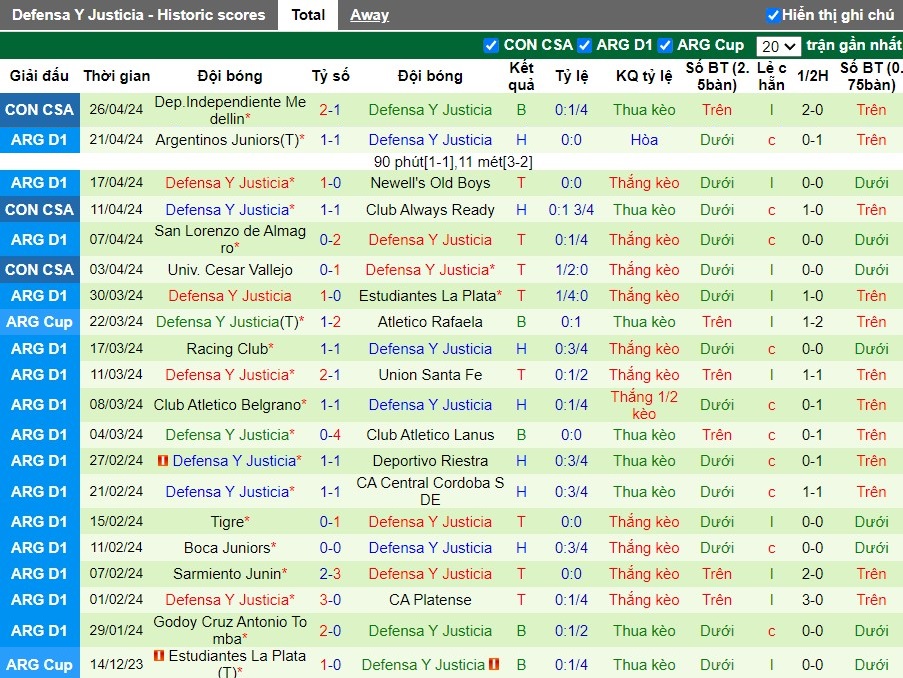This screenshot has height=678, width=903.
Task: Click the 0-4 score against Club Atletico Lanus
Action: pyautogui.click(x=330, y=435)
